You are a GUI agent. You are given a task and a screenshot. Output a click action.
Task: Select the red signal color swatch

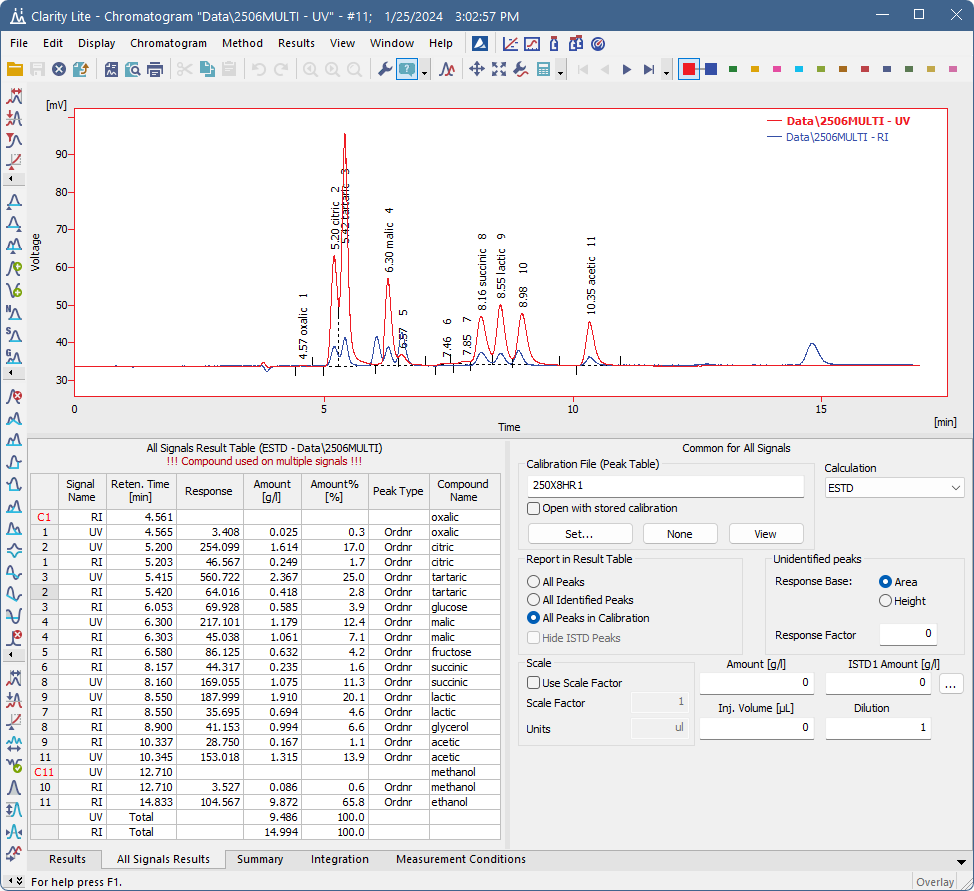point(689,69)
